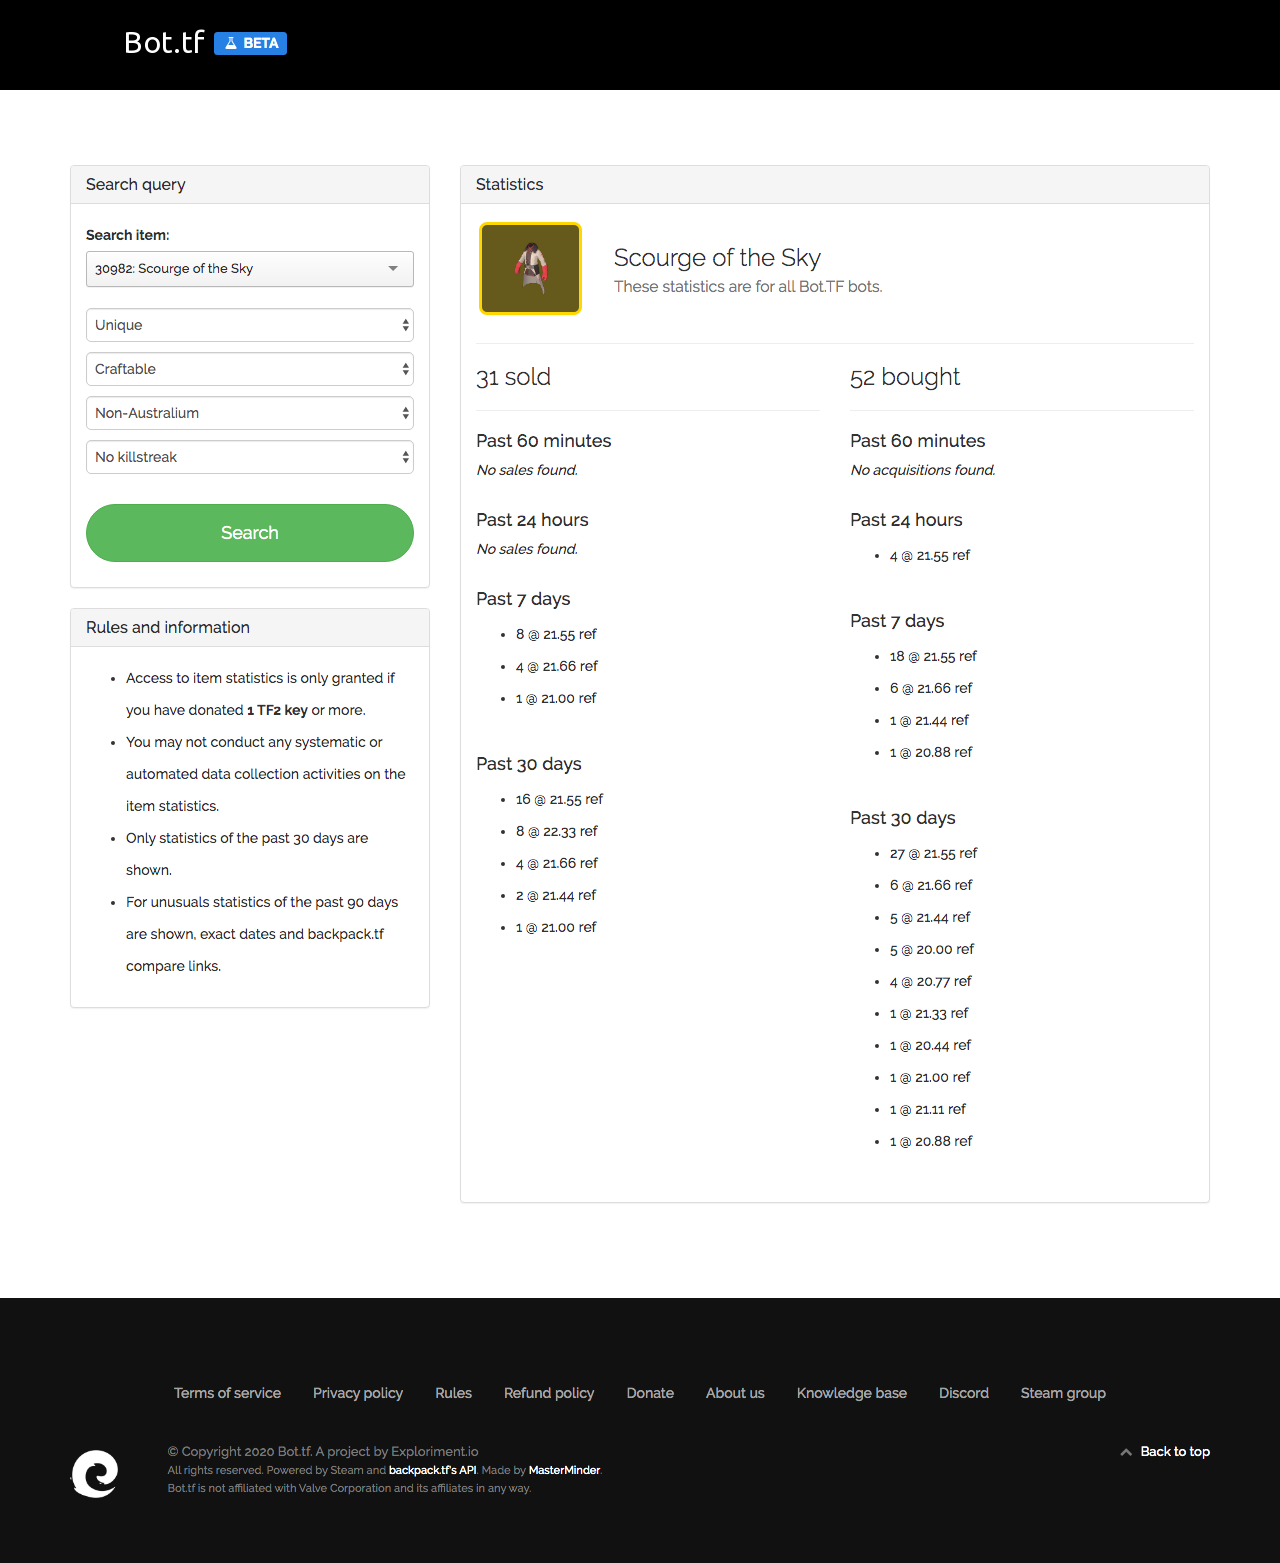The height and width of the screenshot is (1563, 1280).
Task: Click the '31 sold' heading
Action: tap(513, 377)
